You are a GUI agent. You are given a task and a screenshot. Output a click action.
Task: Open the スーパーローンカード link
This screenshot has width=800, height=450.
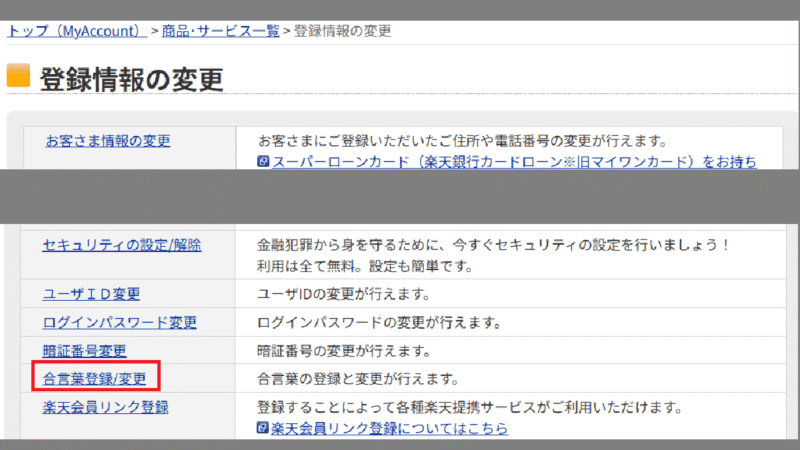(514, 162)
